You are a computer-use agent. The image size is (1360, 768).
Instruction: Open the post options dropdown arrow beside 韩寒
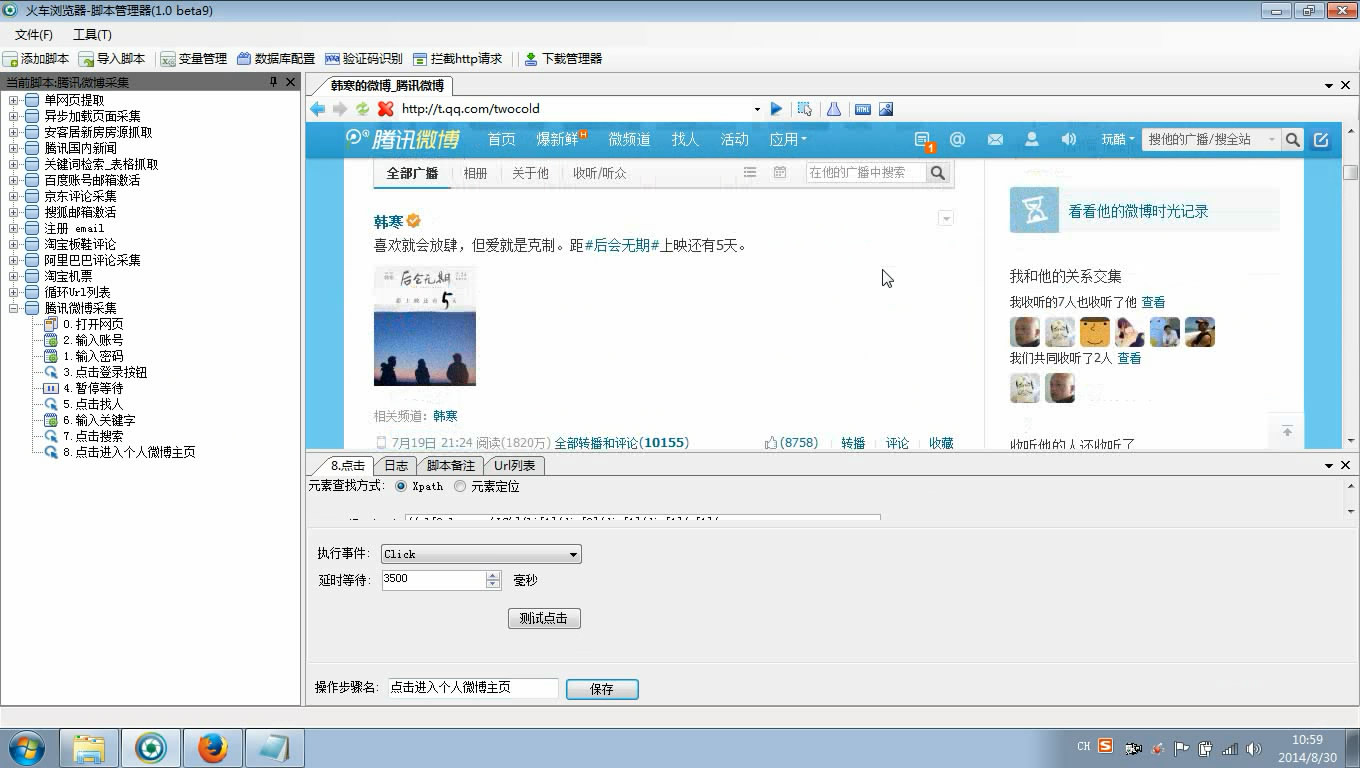(x=946, y=218)
